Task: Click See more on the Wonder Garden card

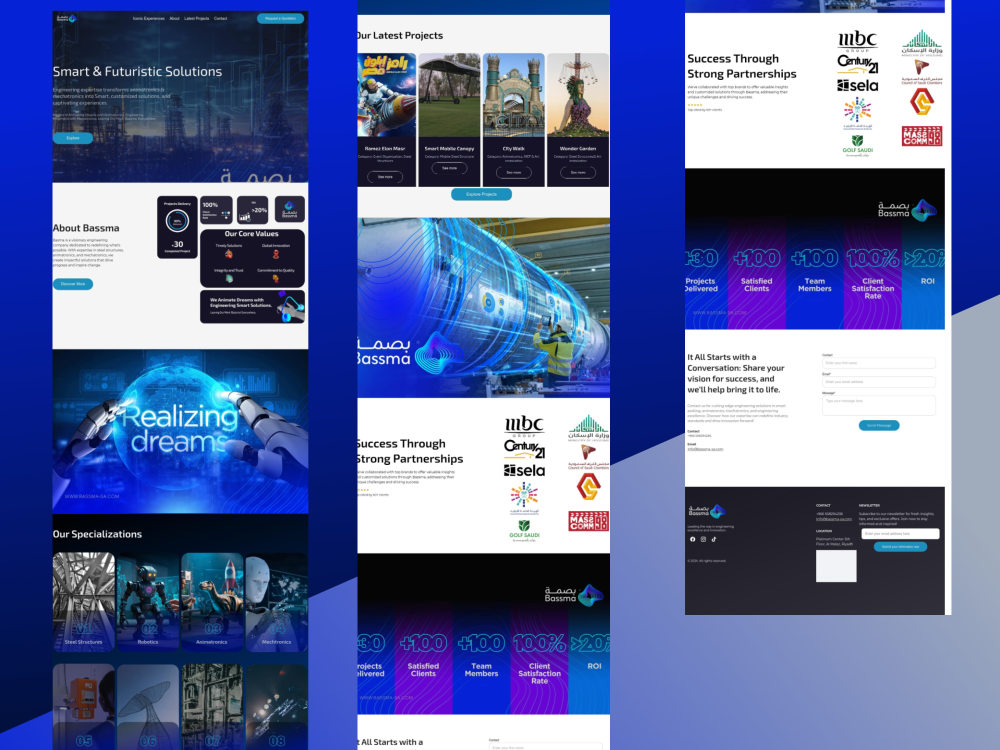Action: pos(578,172)
